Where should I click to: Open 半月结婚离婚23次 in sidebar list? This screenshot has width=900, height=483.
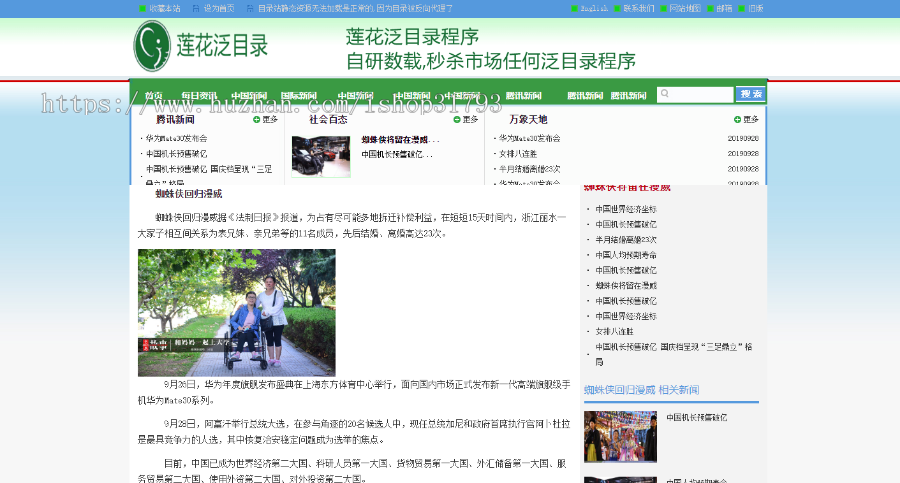tap(626, 239)
